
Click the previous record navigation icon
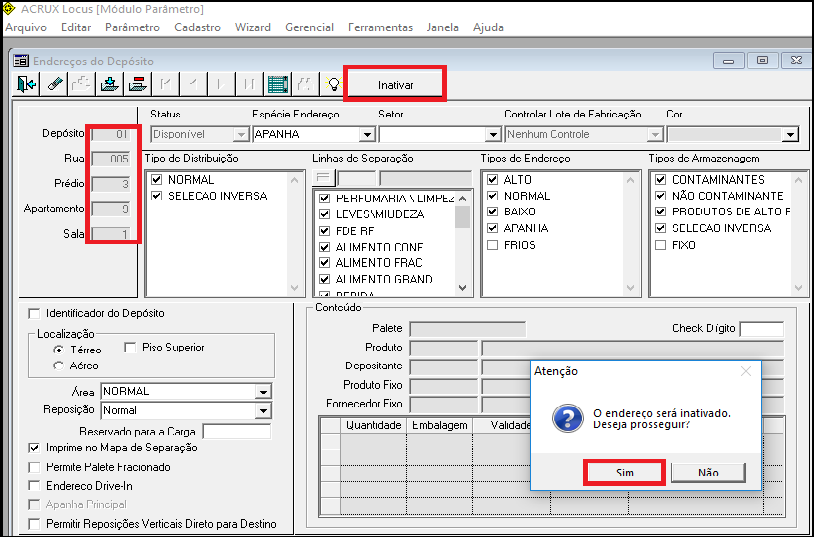point(194,84)
